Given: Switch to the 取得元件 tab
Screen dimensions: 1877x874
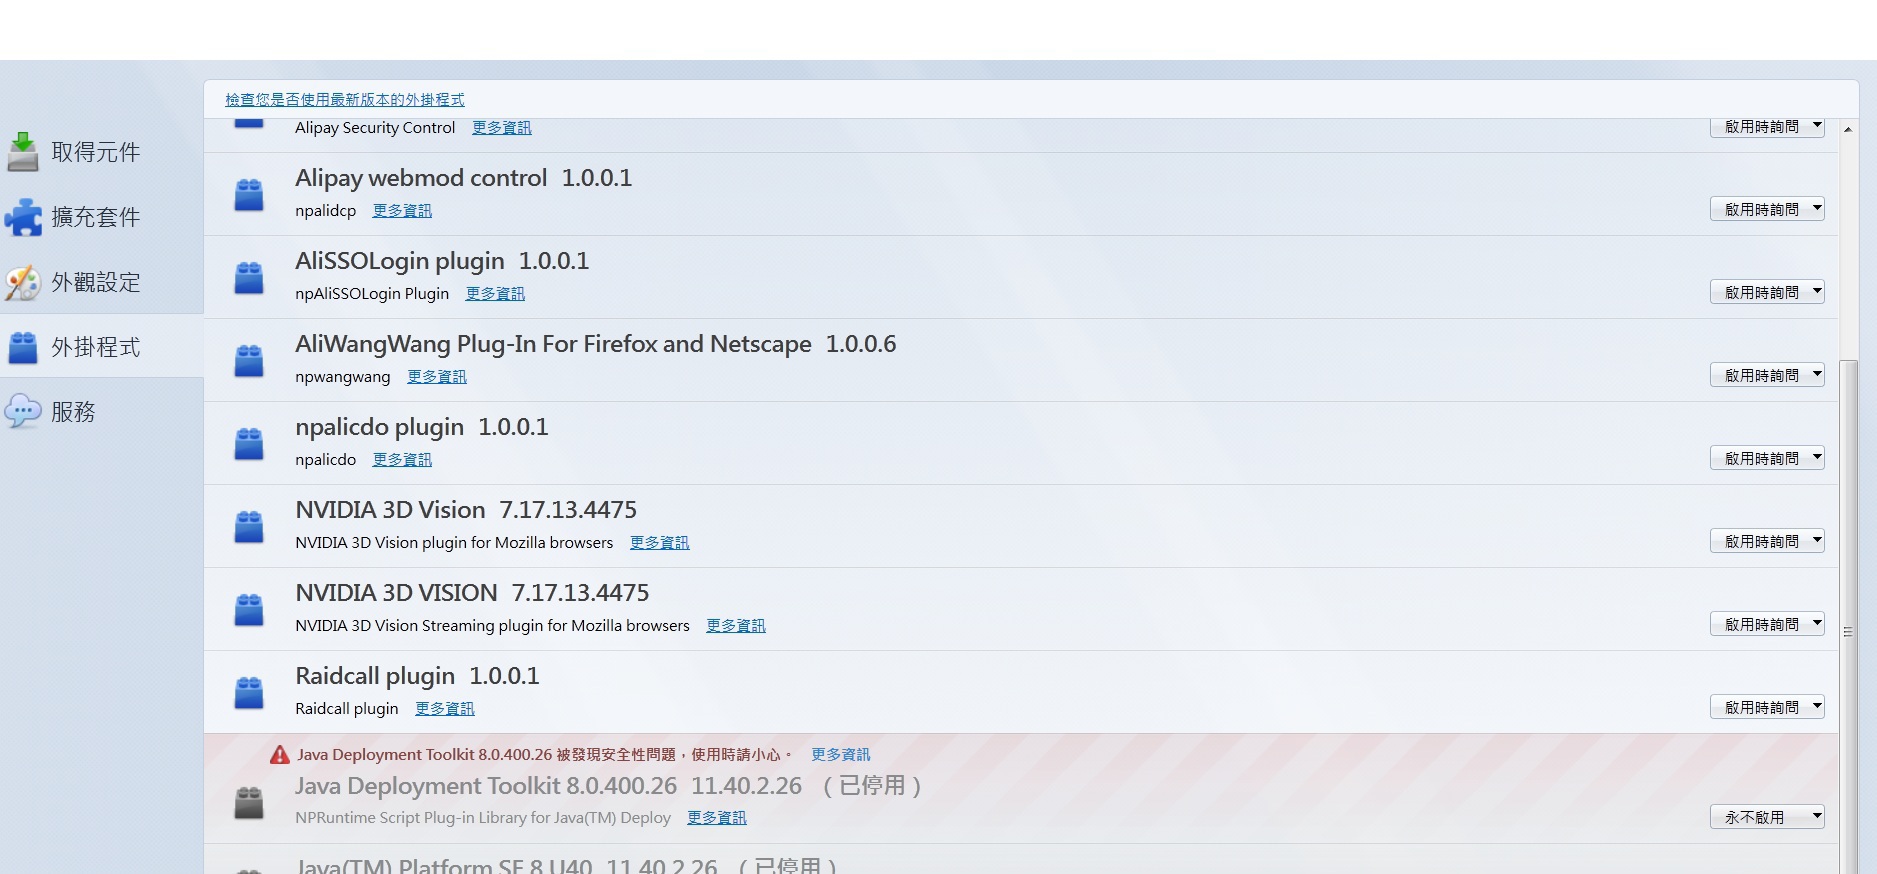Looking at the screenshot, I should 102,152.
